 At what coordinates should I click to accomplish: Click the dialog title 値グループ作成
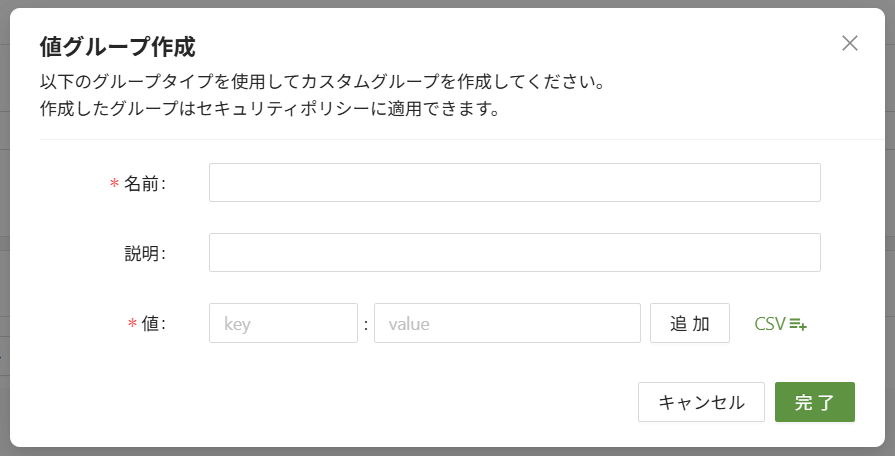(117, 46)
